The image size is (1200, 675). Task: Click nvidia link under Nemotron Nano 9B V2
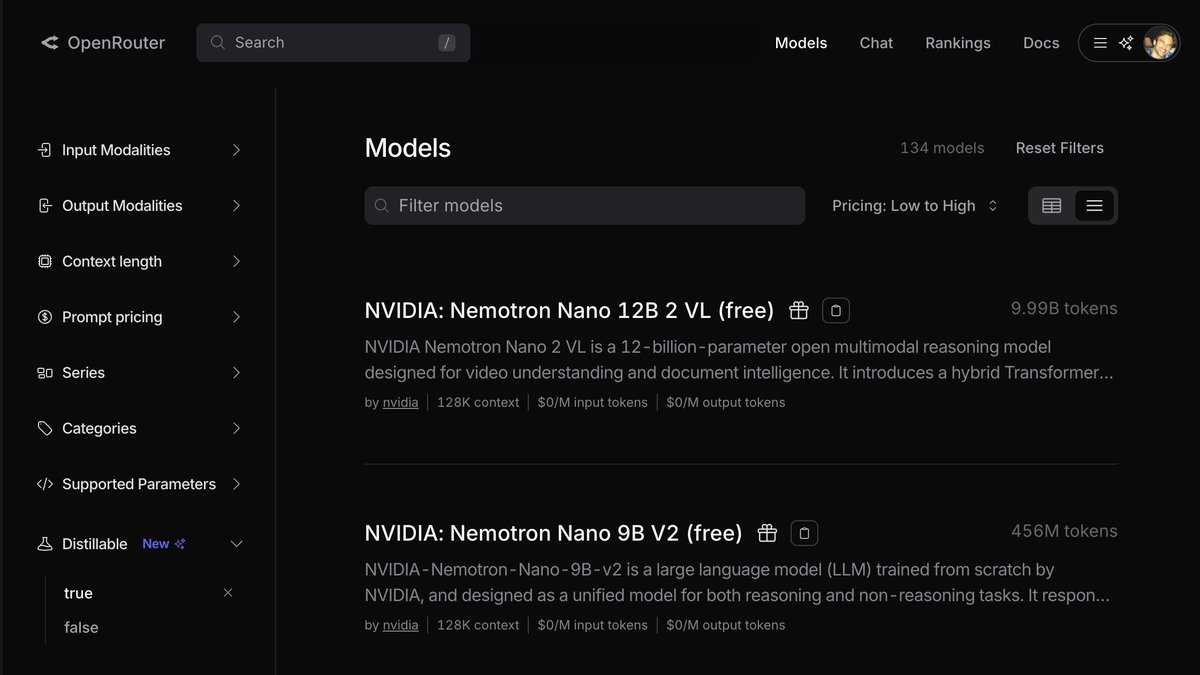pos(401,625)
